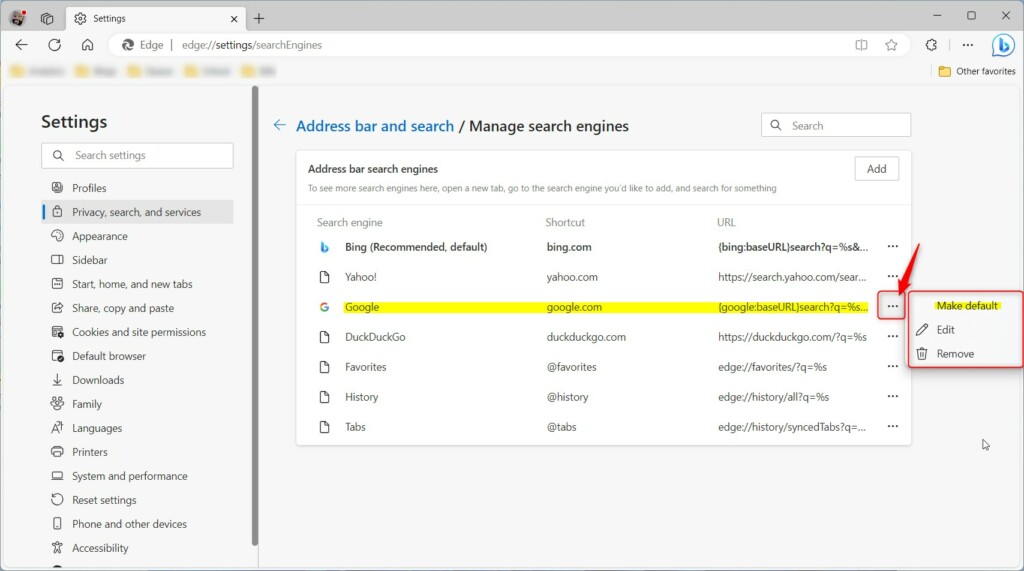Image resolution: width=1024 pixels, height=571 pixels.
Task: Open the Extensions puzzle icon
Action: click(x=931, y=45)
